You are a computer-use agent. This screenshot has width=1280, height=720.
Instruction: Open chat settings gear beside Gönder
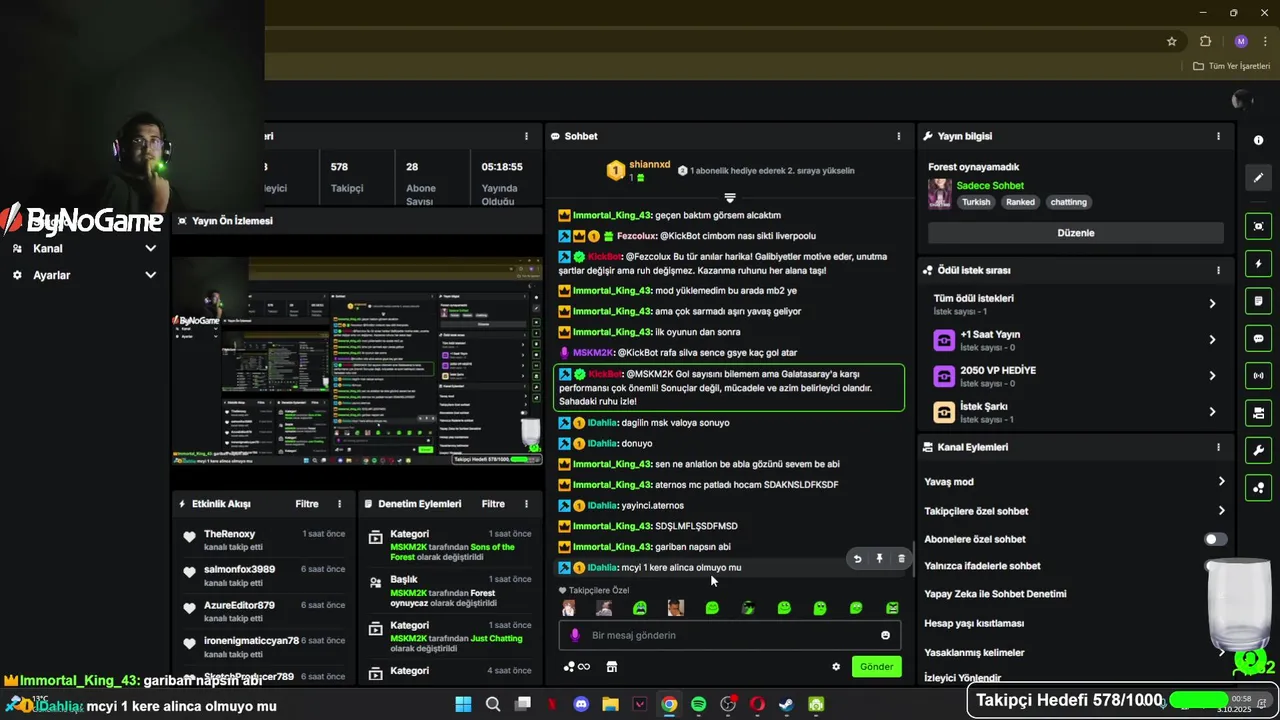tap(836, 667)
